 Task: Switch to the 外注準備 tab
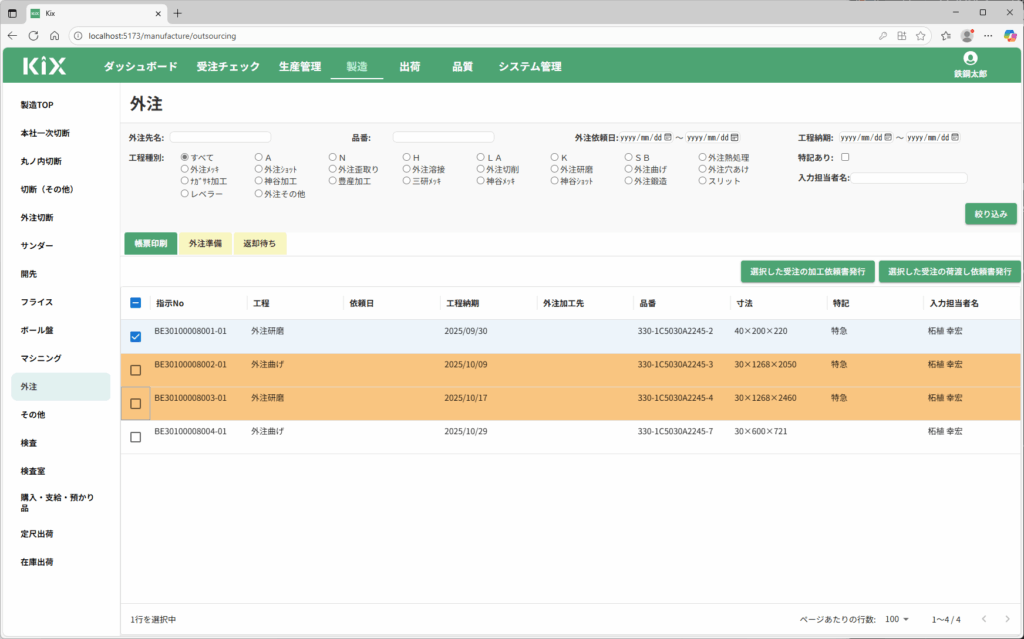click(205, 243)
